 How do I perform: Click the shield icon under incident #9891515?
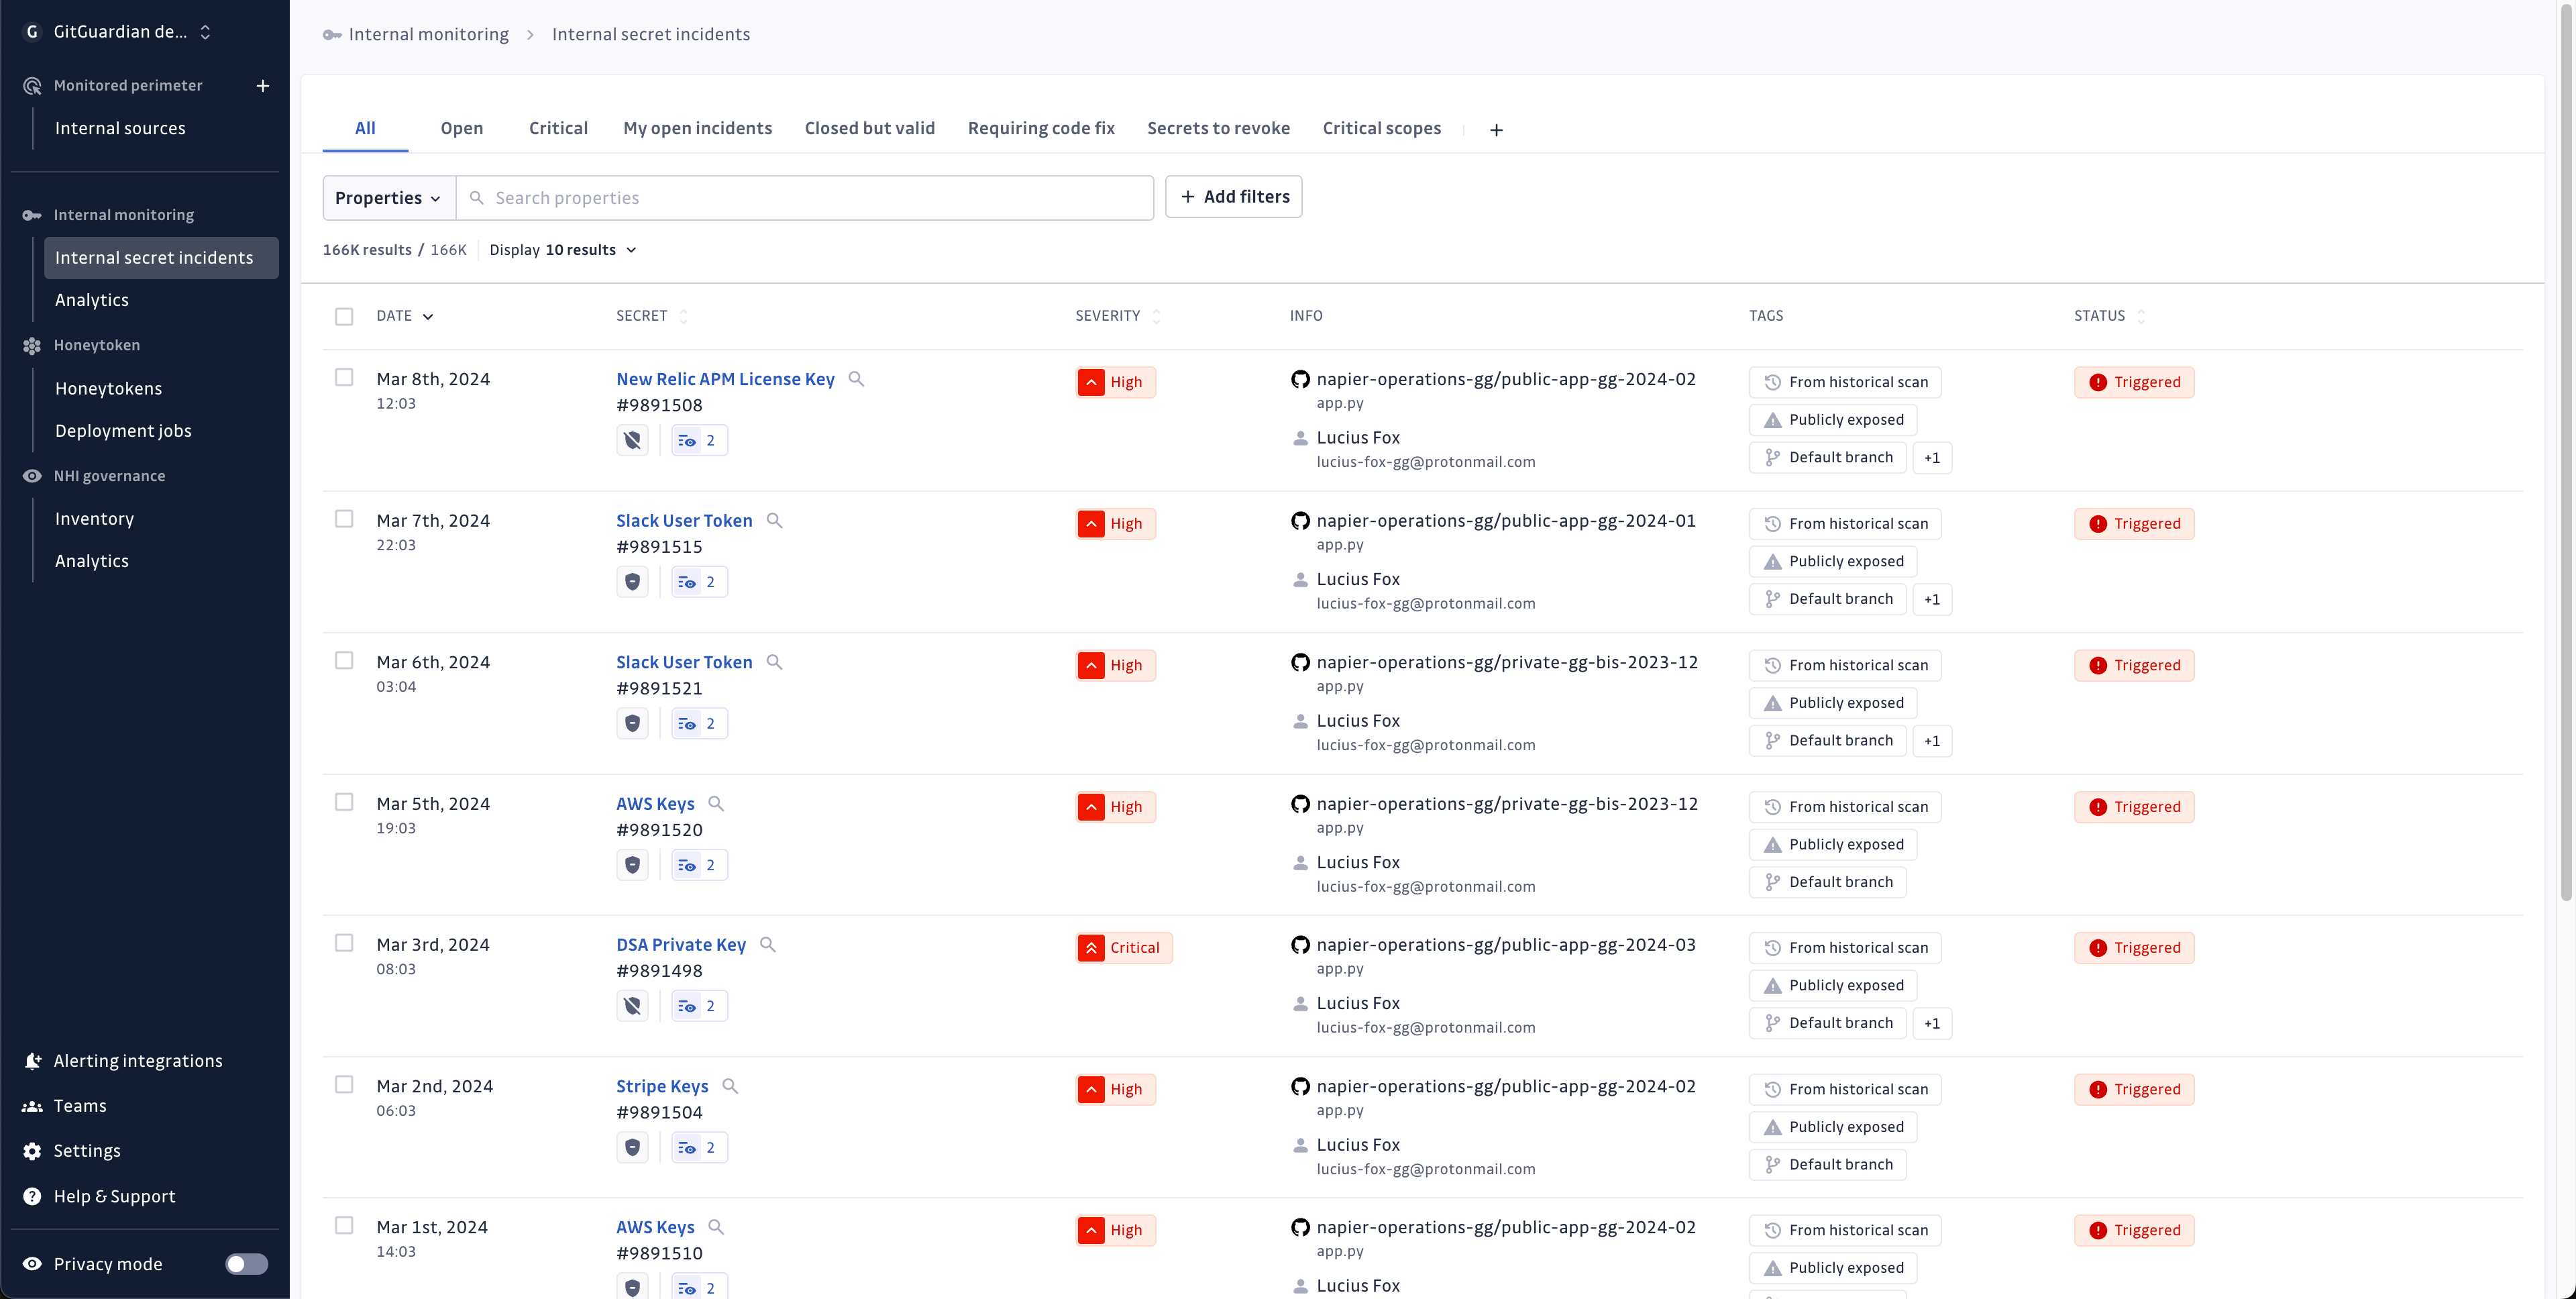pyautogui.click(x=632, y=582)
